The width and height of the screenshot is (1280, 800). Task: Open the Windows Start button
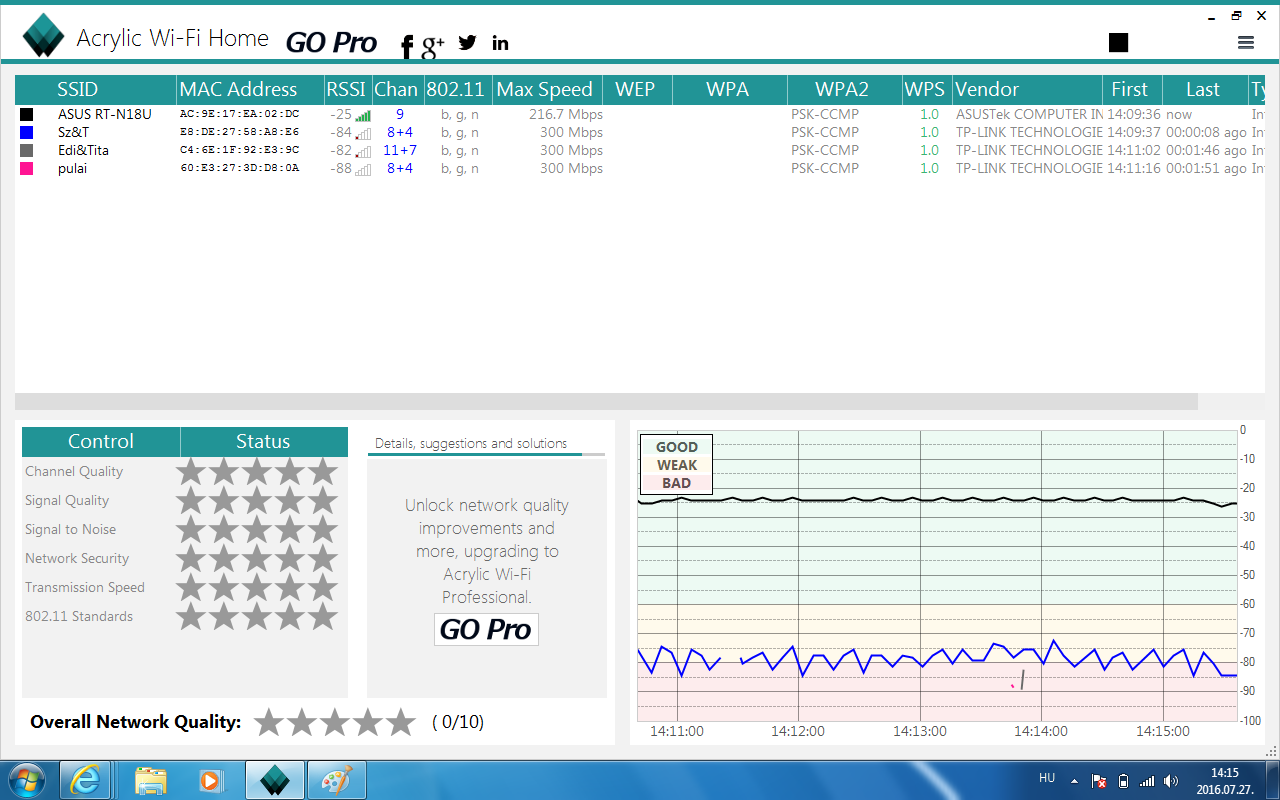(x=25, y=779)
